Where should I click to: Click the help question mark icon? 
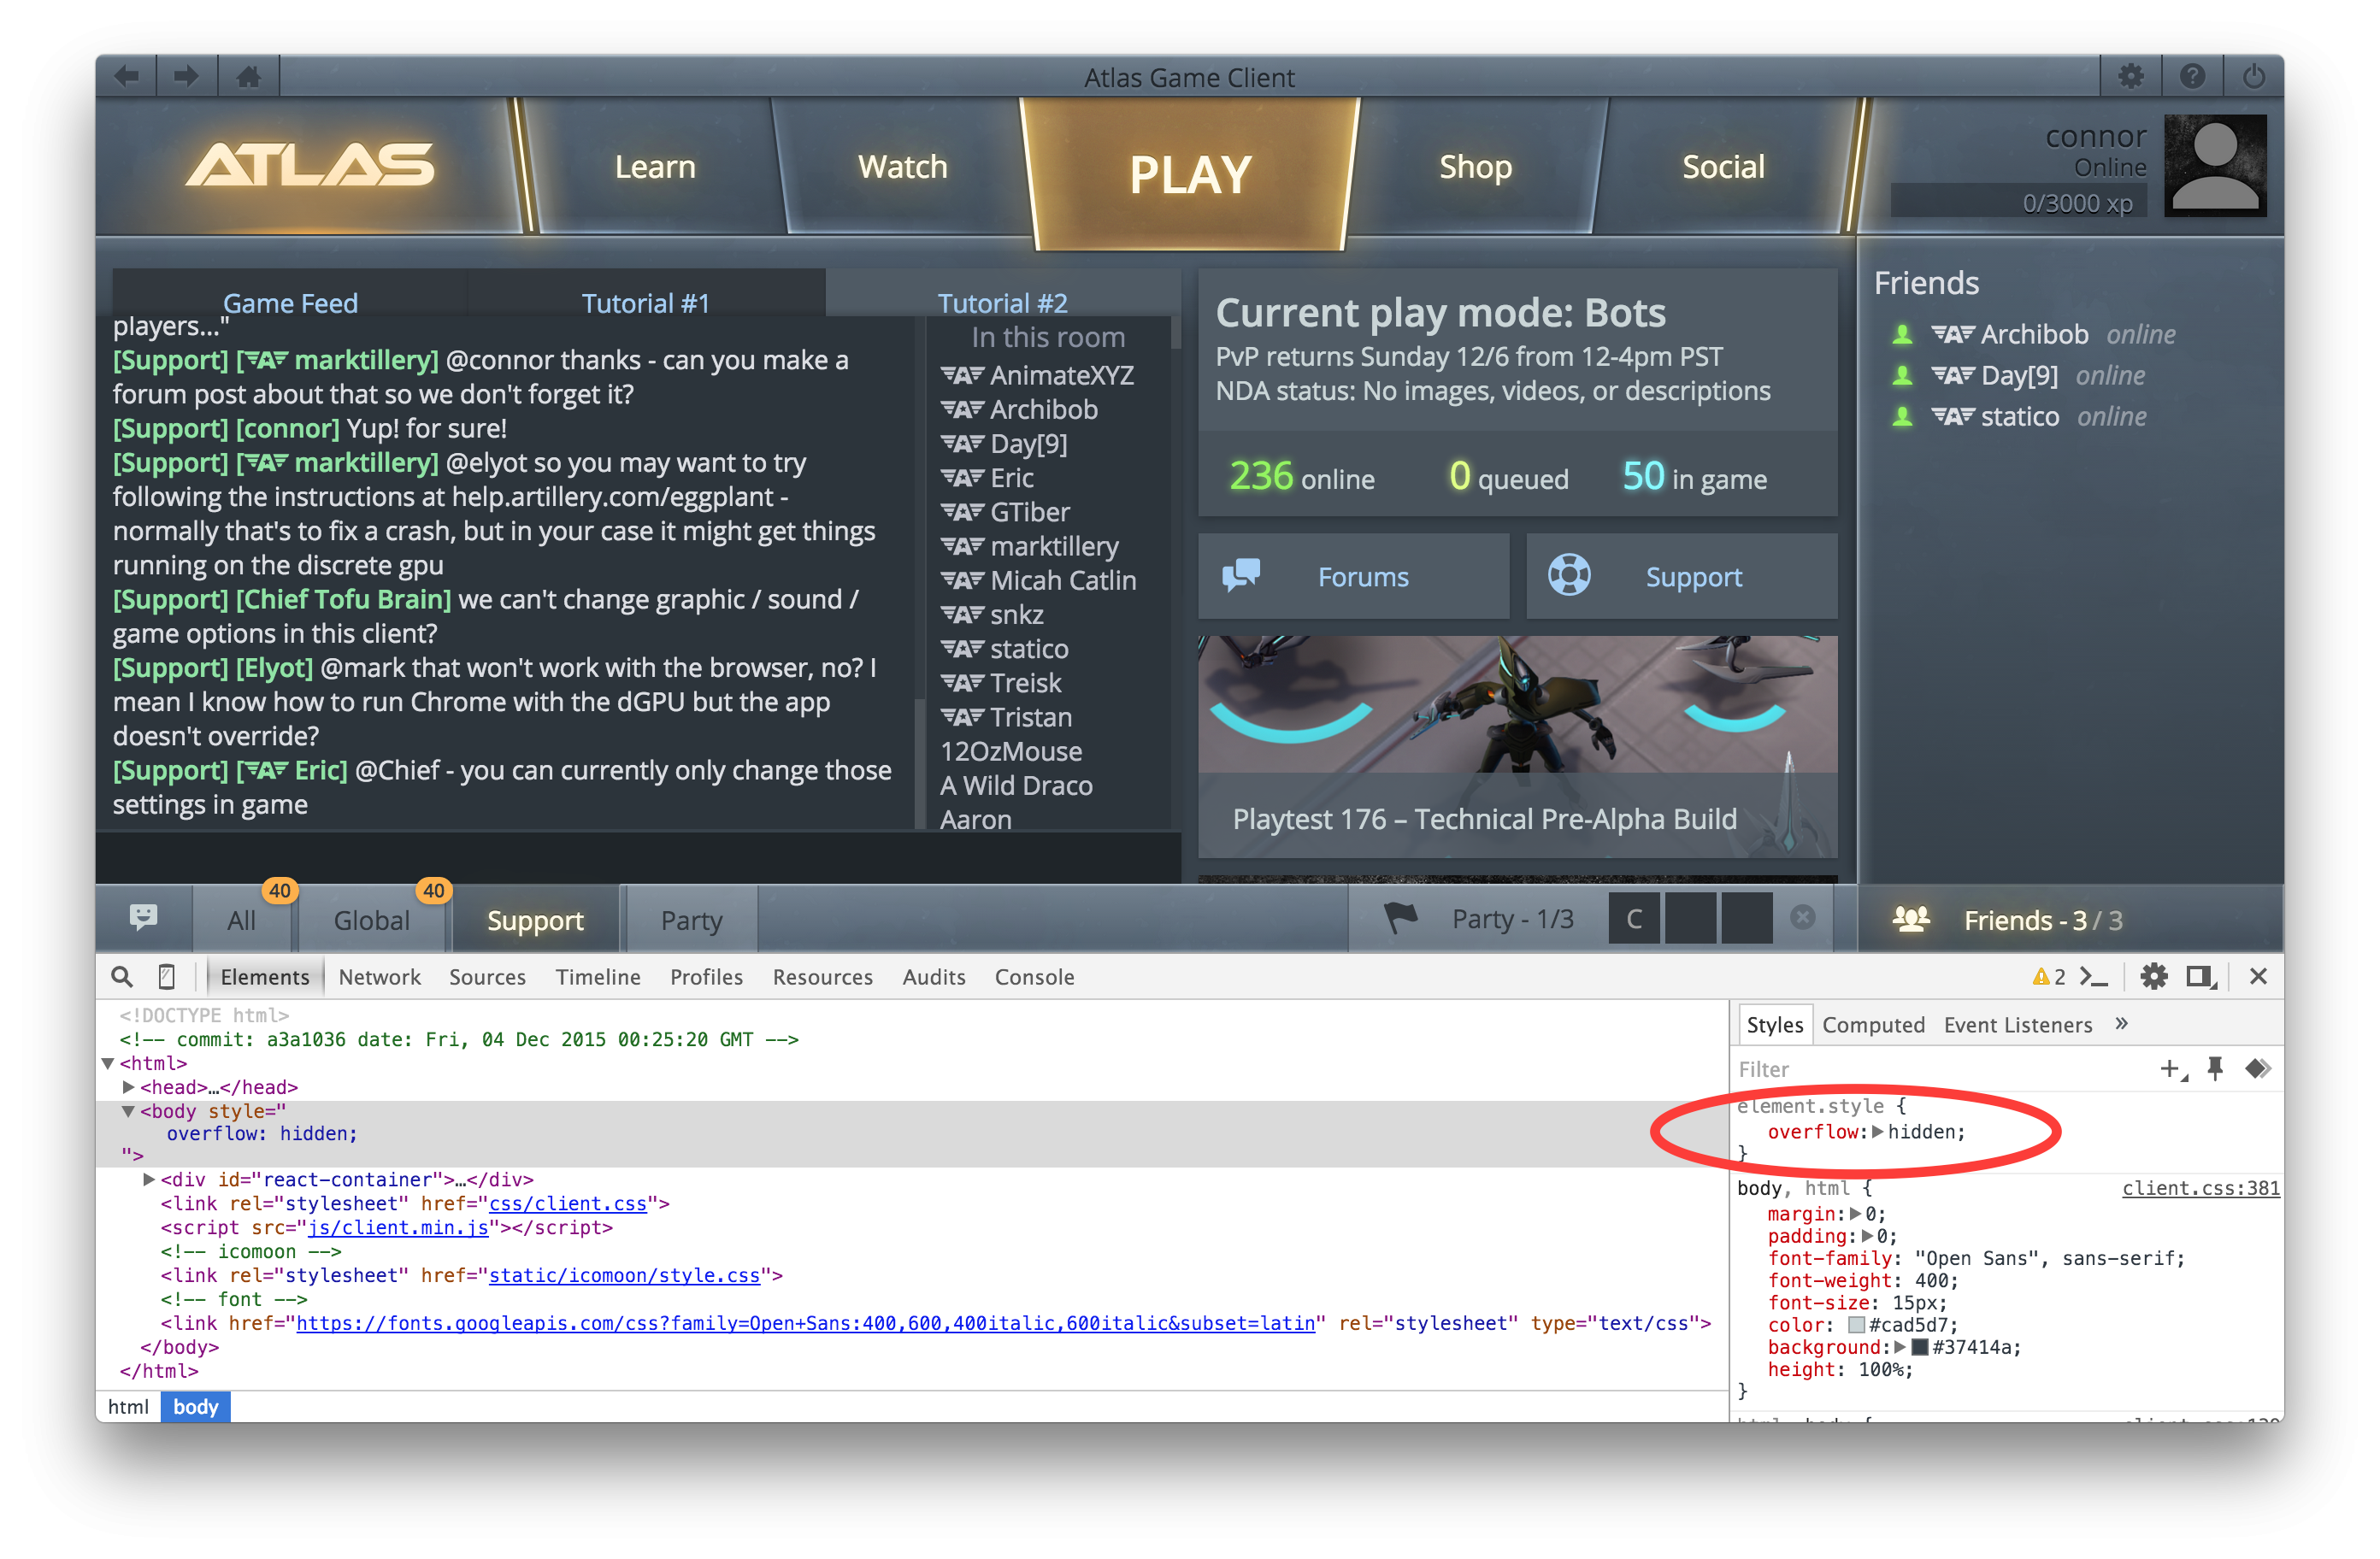(2192, 77)
